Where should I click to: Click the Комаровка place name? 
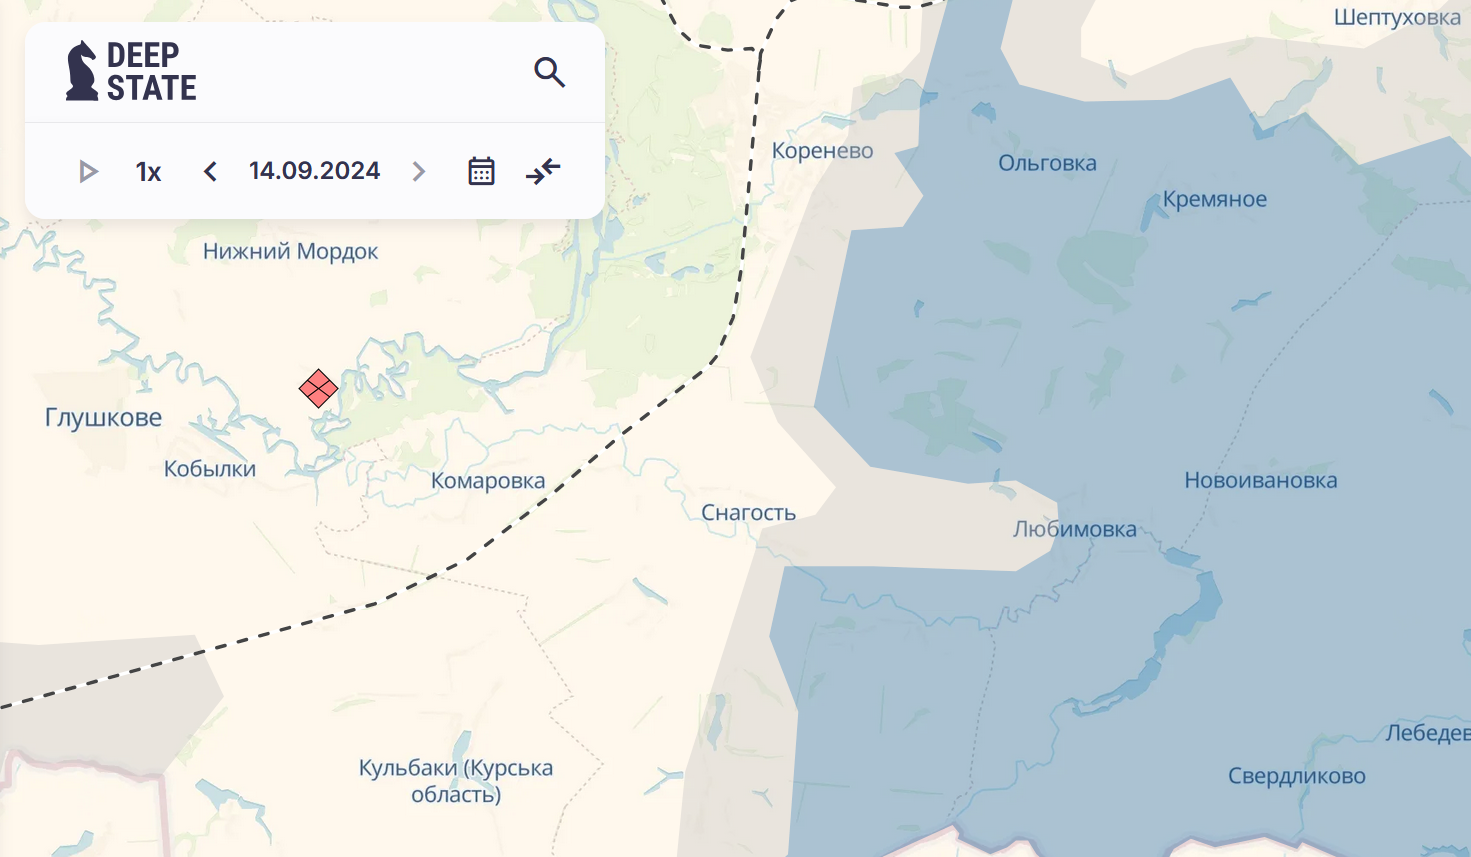(x=488, y=481)
